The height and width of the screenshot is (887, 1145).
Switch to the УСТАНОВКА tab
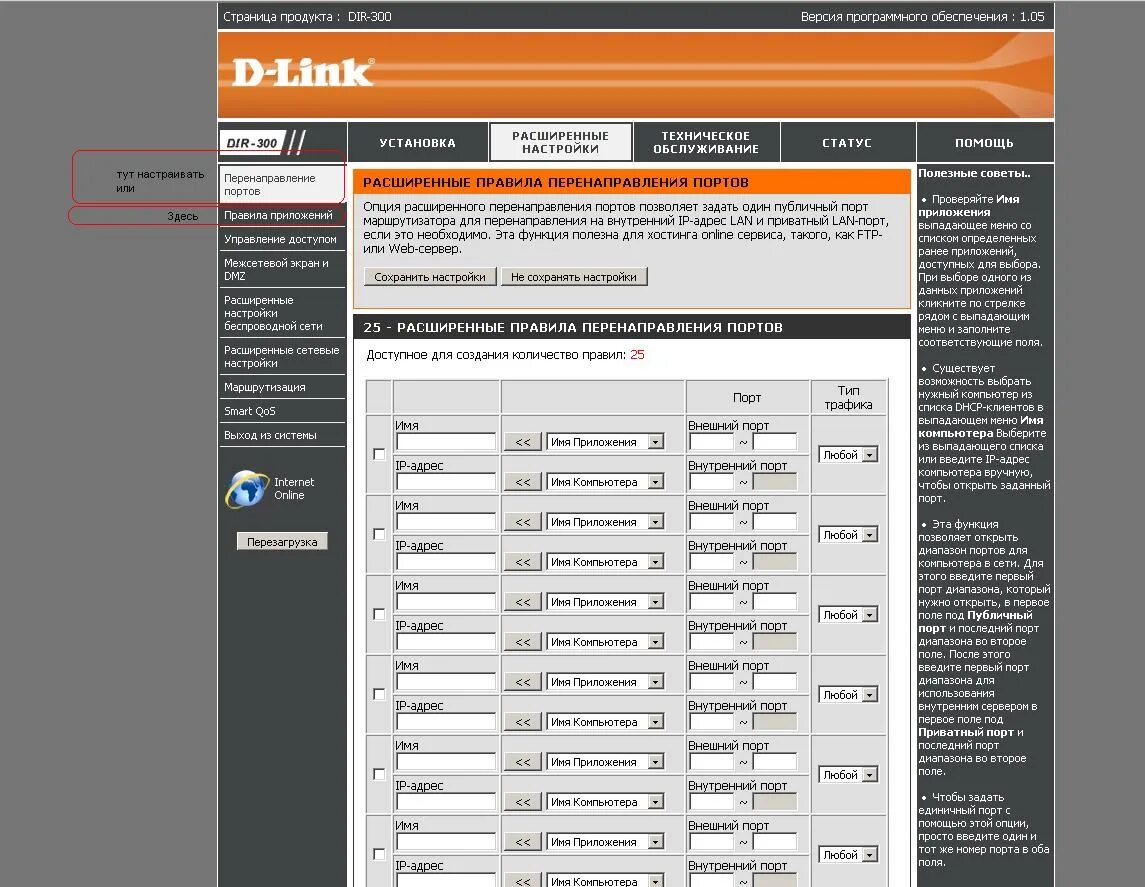(418, 142)
